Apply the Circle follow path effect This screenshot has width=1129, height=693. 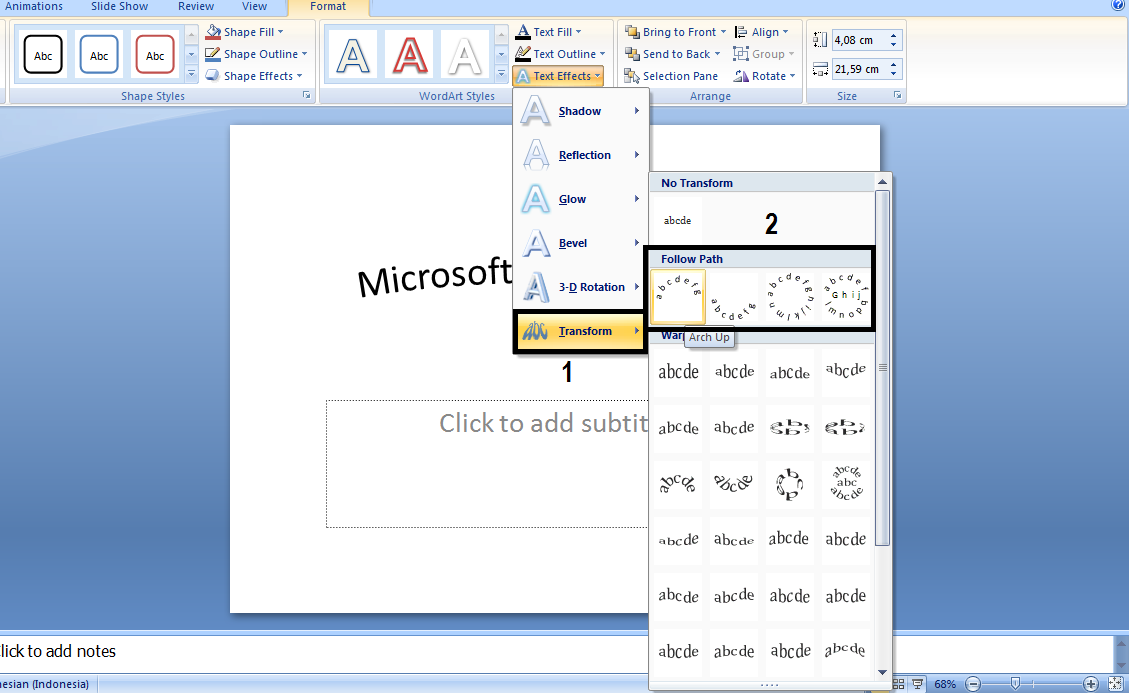pyautogui.click(x=789, y=297)
